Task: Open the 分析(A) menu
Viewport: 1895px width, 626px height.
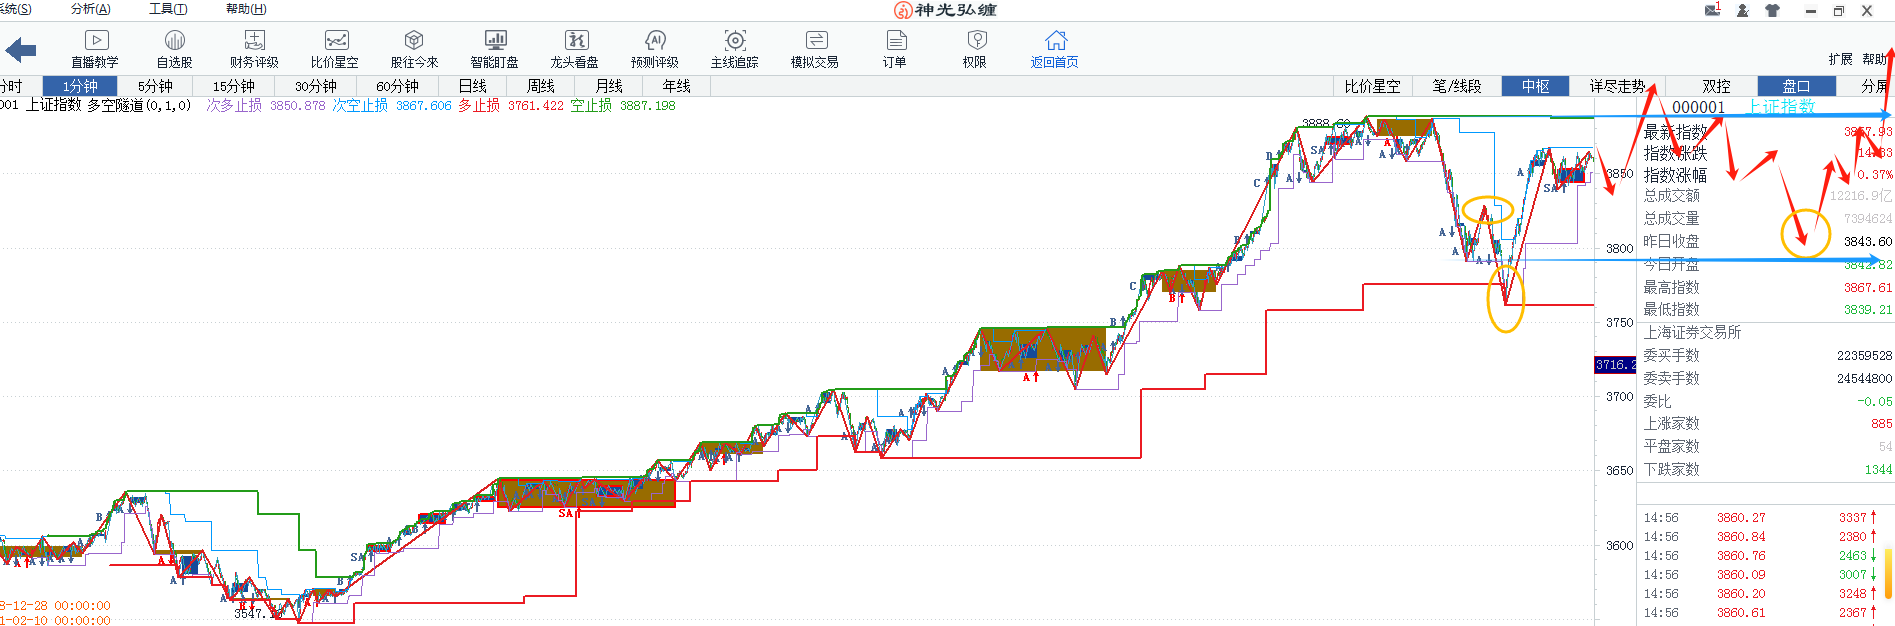Action: (91, 9)
